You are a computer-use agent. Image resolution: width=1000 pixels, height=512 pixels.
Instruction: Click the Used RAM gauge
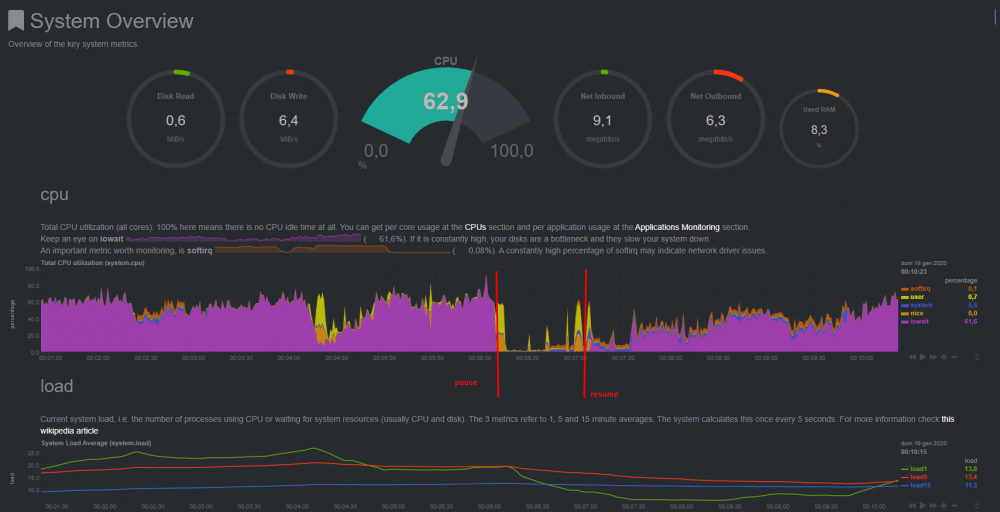[819, 129]
